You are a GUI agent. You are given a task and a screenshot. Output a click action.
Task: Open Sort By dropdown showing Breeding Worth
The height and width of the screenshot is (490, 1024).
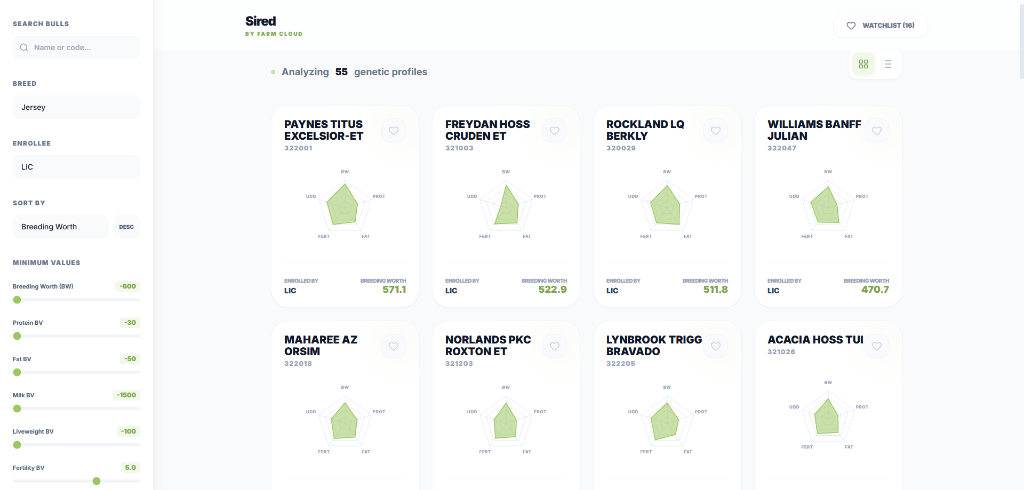[x=61, y=227]
